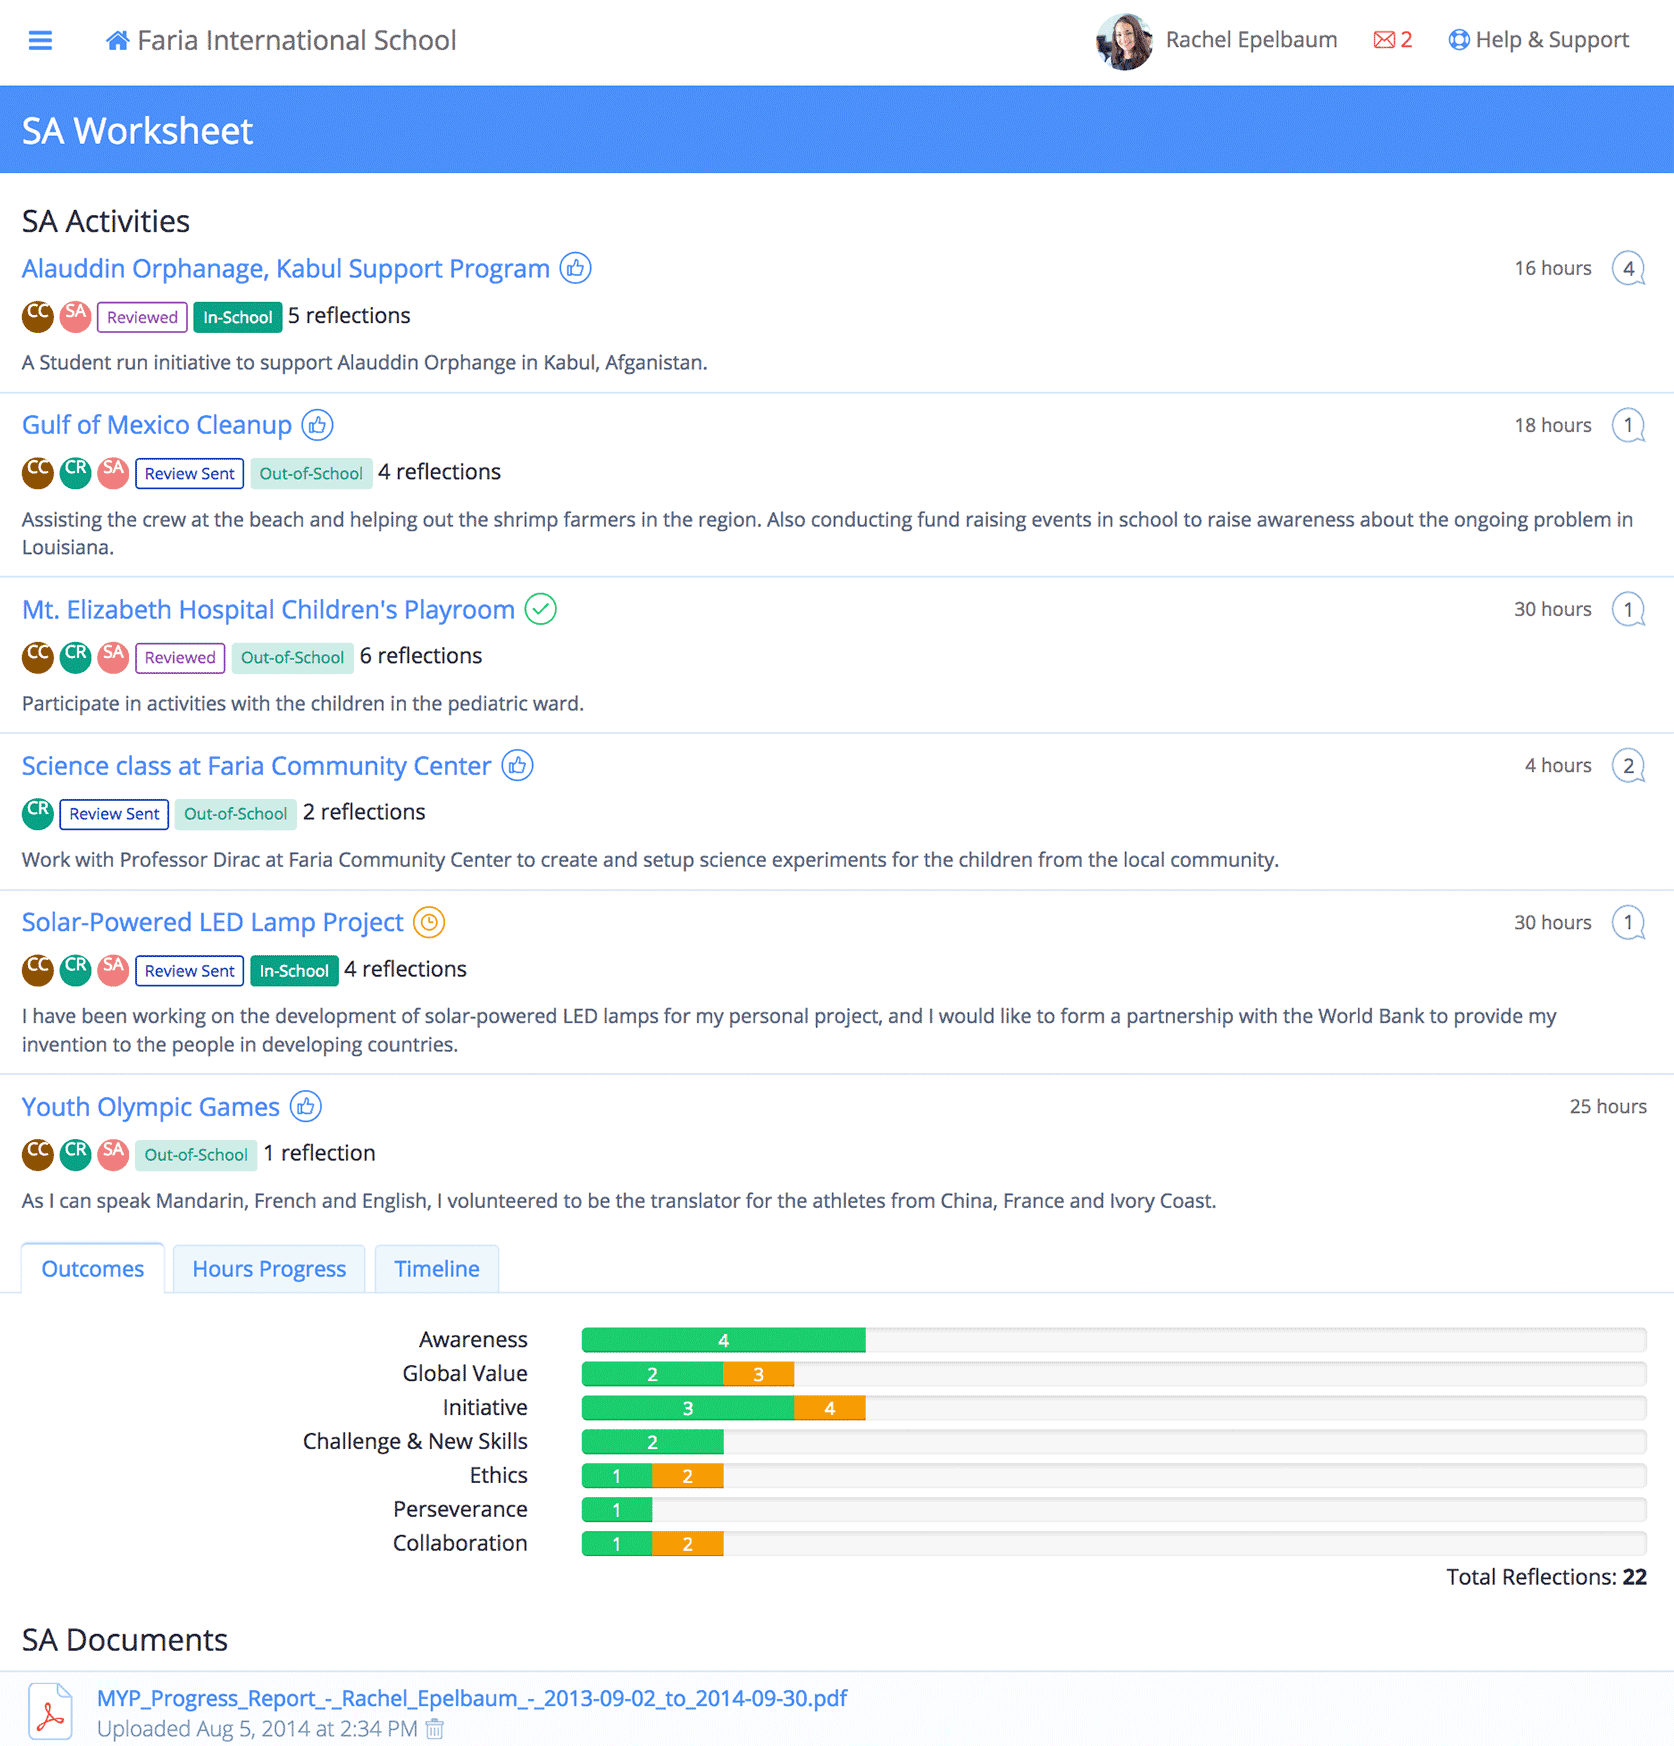Viewport: 1674px width, 1746px height.
Task: Open the MYP Progress Report PDF link
Action: click(472, 1698)
